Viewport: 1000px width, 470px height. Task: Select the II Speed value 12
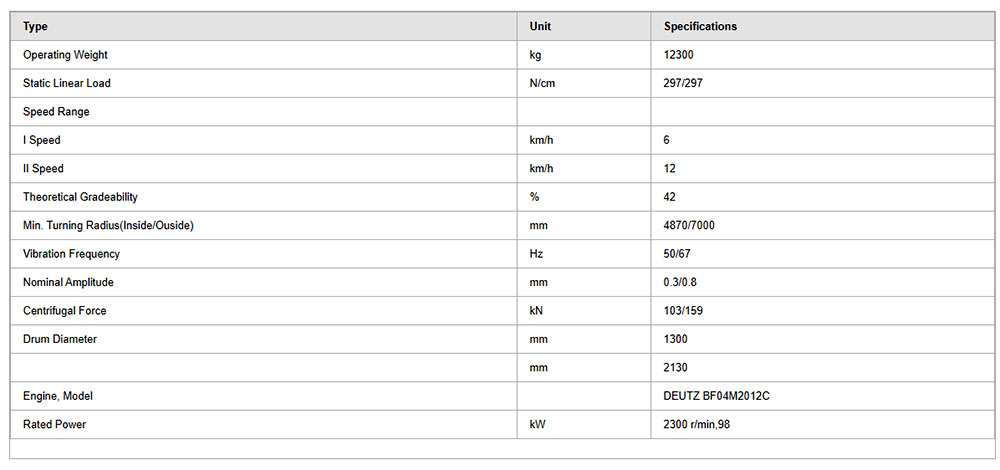click(x=670, y=168)
